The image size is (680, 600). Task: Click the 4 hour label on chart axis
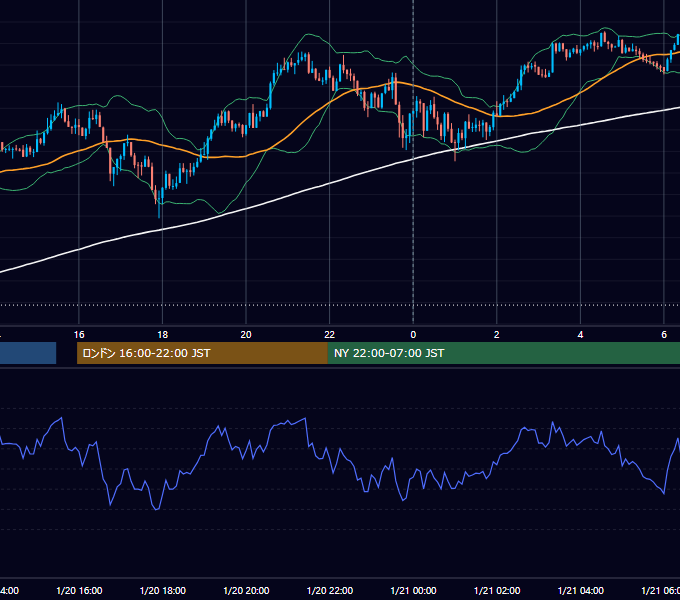pyautogui.click(x=580, y=335)
